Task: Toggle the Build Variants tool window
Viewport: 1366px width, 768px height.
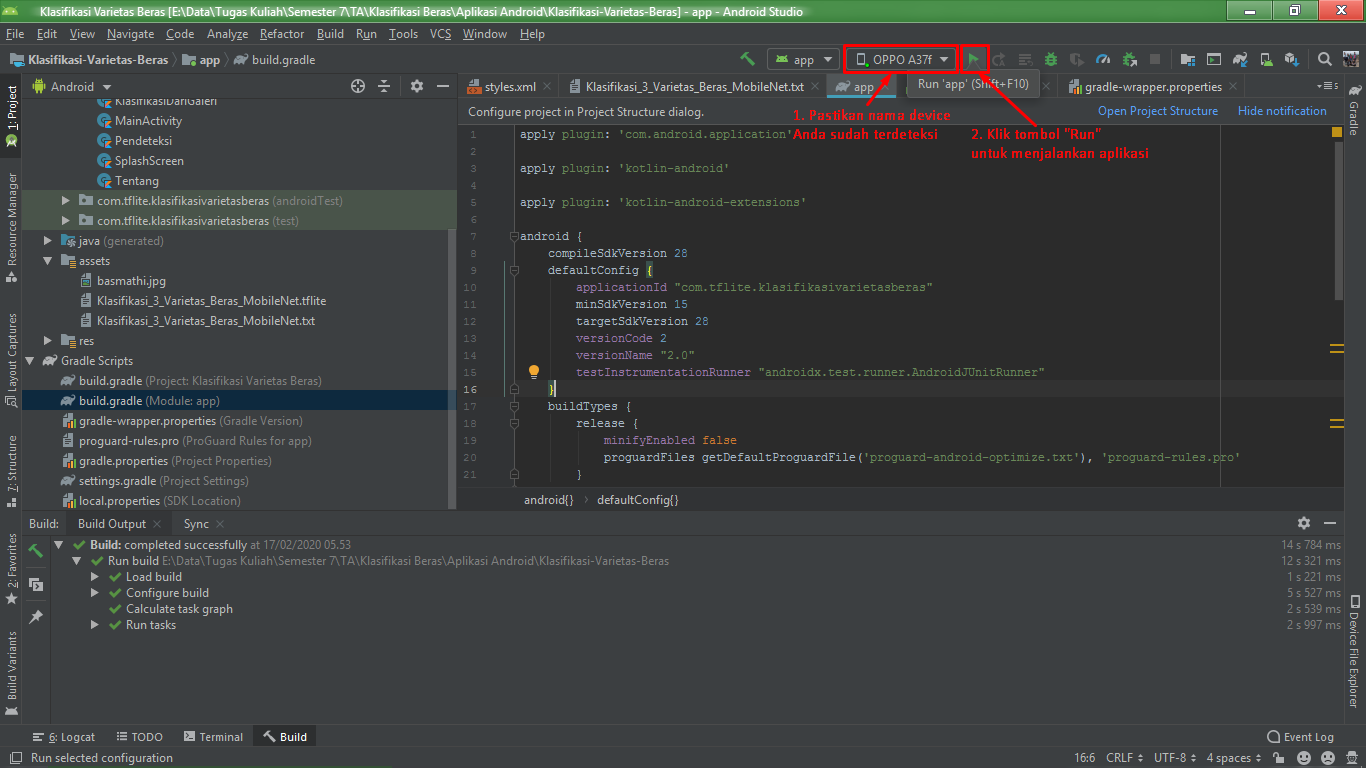Action: click(x=11, y=673)
